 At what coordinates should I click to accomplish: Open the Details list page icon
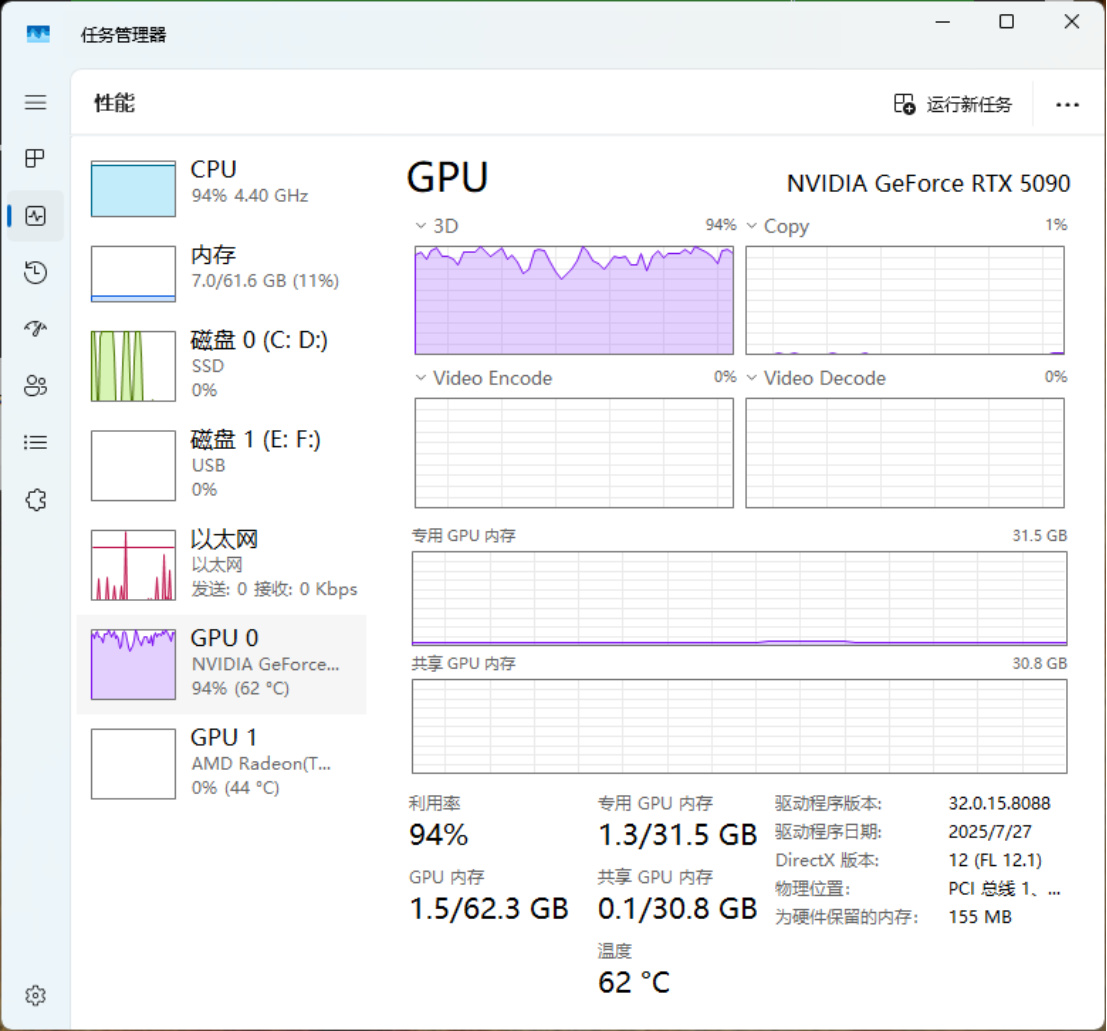point(36,442)
